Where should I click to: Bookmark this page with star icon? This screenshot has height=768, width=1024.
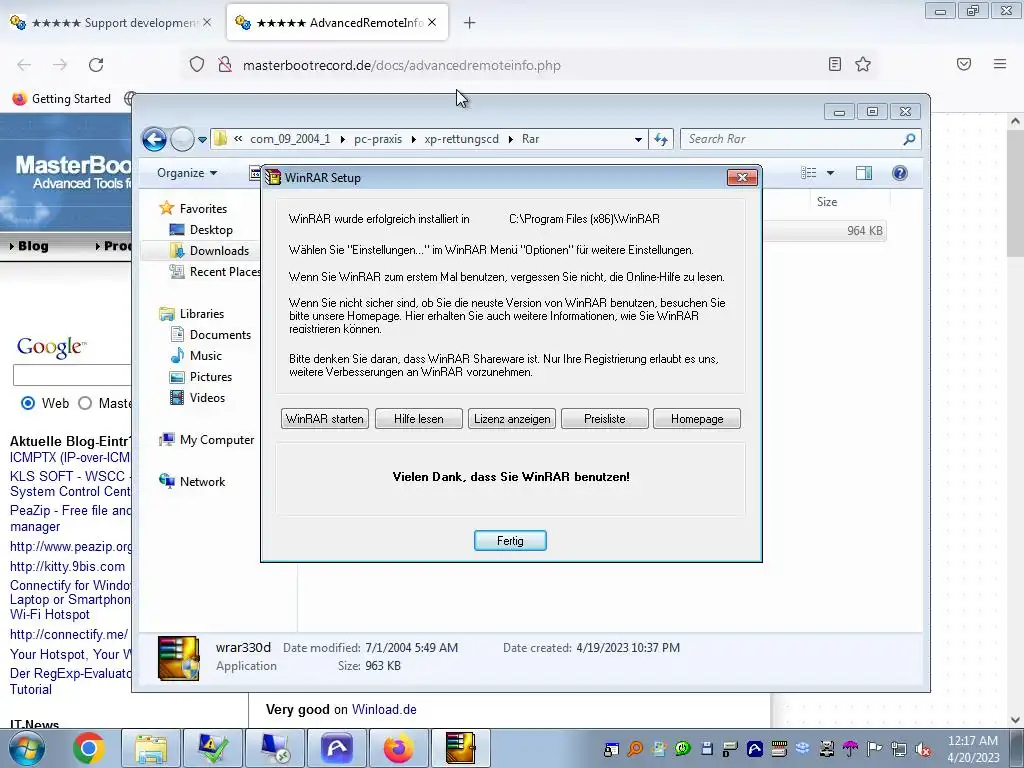(x=863, y=64)
